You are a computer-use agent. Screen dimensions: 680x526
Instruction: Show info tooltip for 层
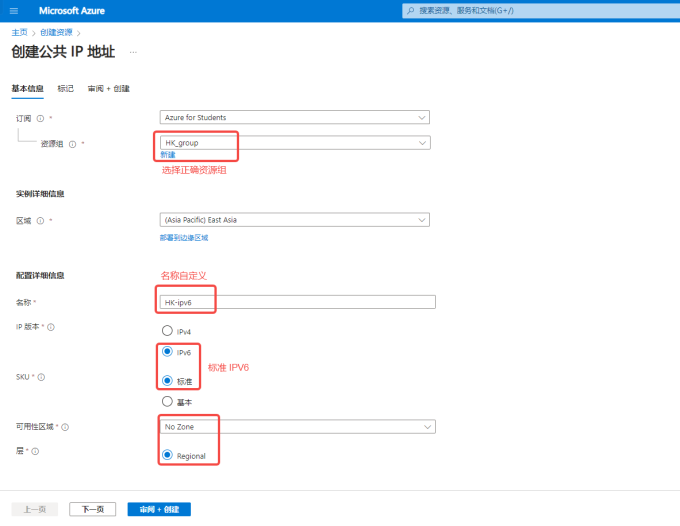tap(35, 451)
